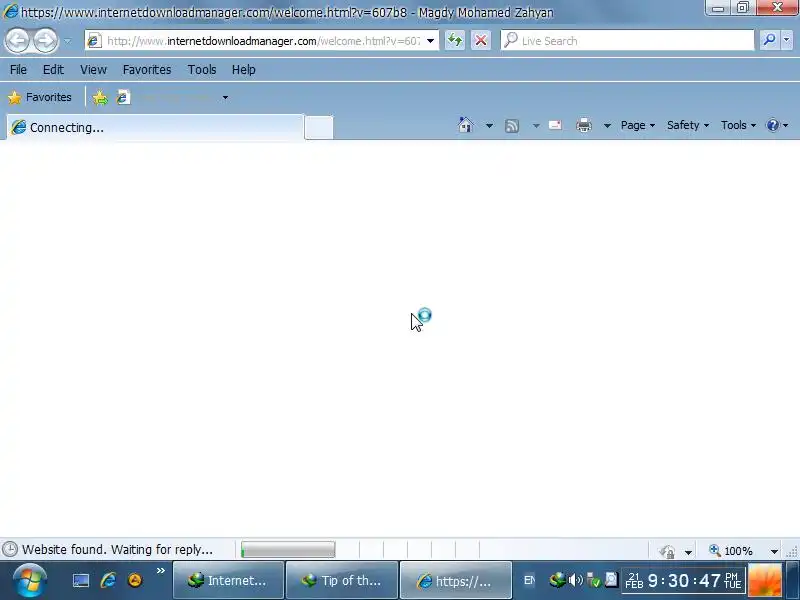Click the 100% zoom level button
The width and height of the screenshot is (800, 600).
click(731, 551)
